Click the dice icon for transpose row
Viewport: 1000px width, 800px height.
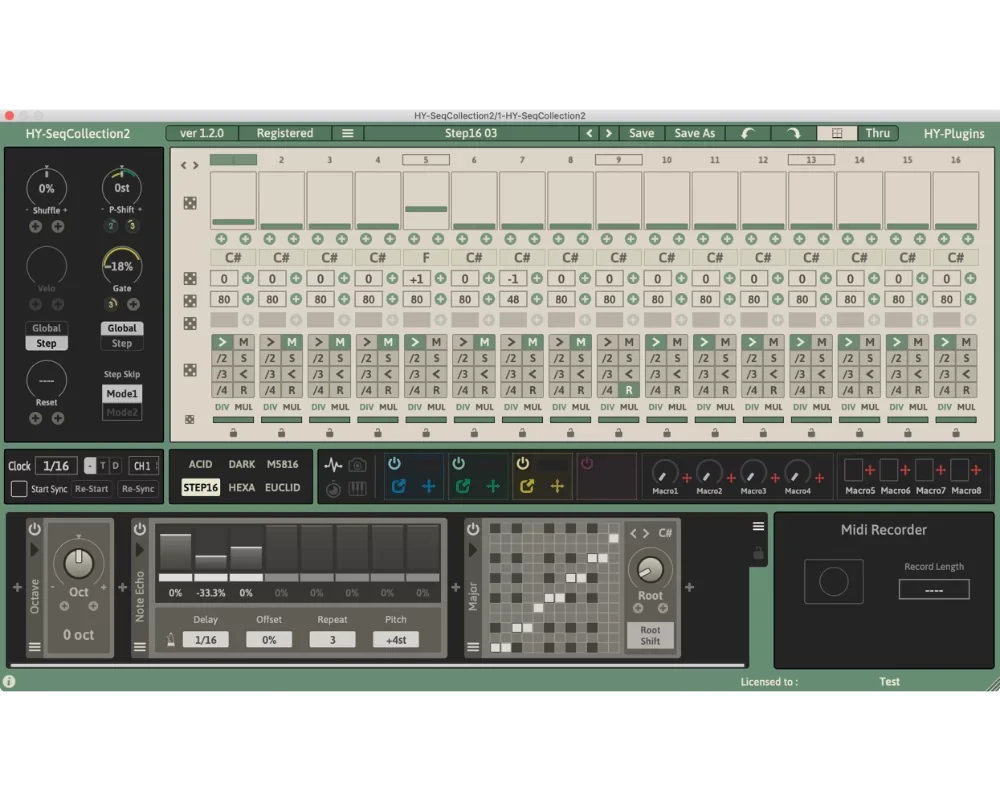pyautogui.click(x=190, y=279)
